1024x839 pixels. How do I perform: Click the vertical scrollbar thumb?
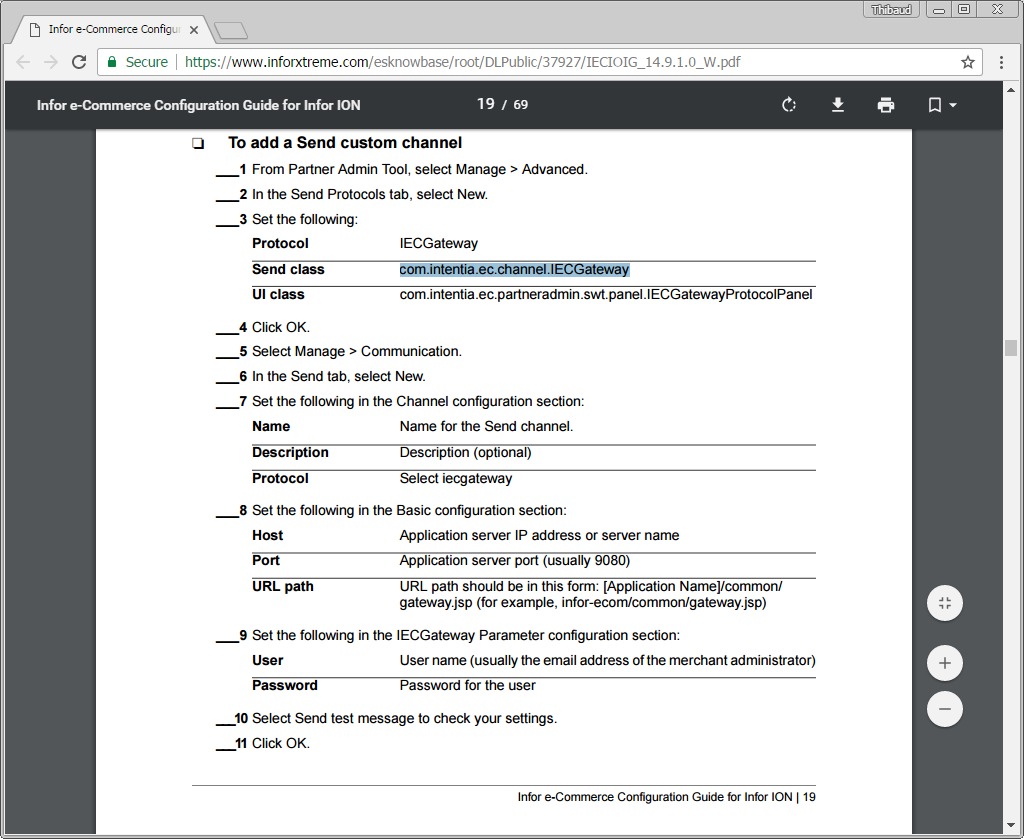pyautogui.click(x=1011, y=348)
